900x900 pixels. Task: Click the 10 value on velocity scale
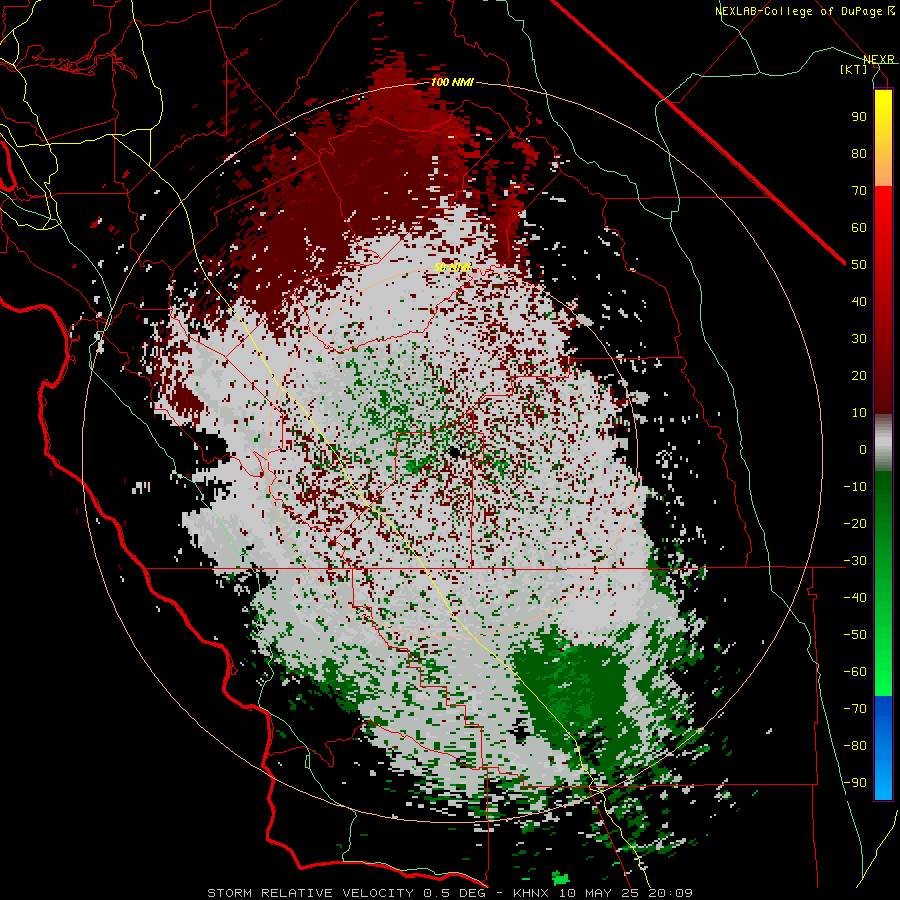[x=859, y=413]
